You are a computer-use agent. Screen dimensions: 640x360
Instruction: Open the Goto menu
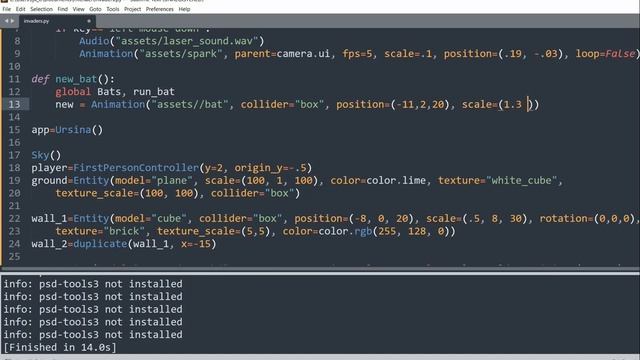click(95, 9)
